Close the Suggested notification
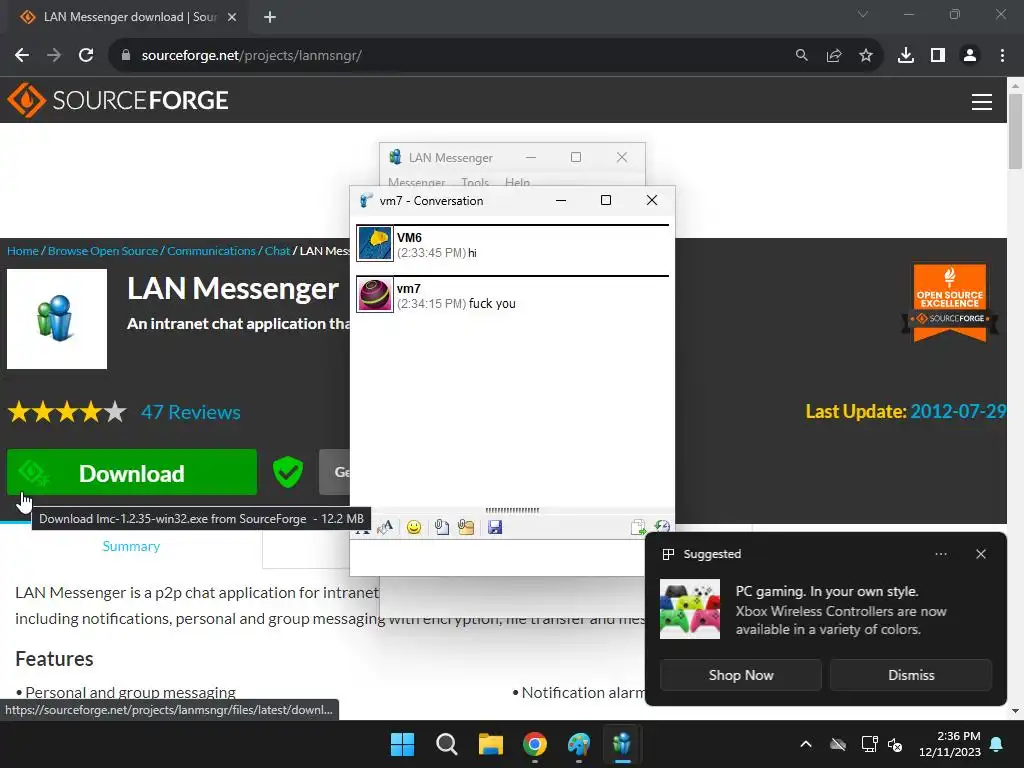The image size is (1024, 768). pyautogui.click(x=981, y=554)
